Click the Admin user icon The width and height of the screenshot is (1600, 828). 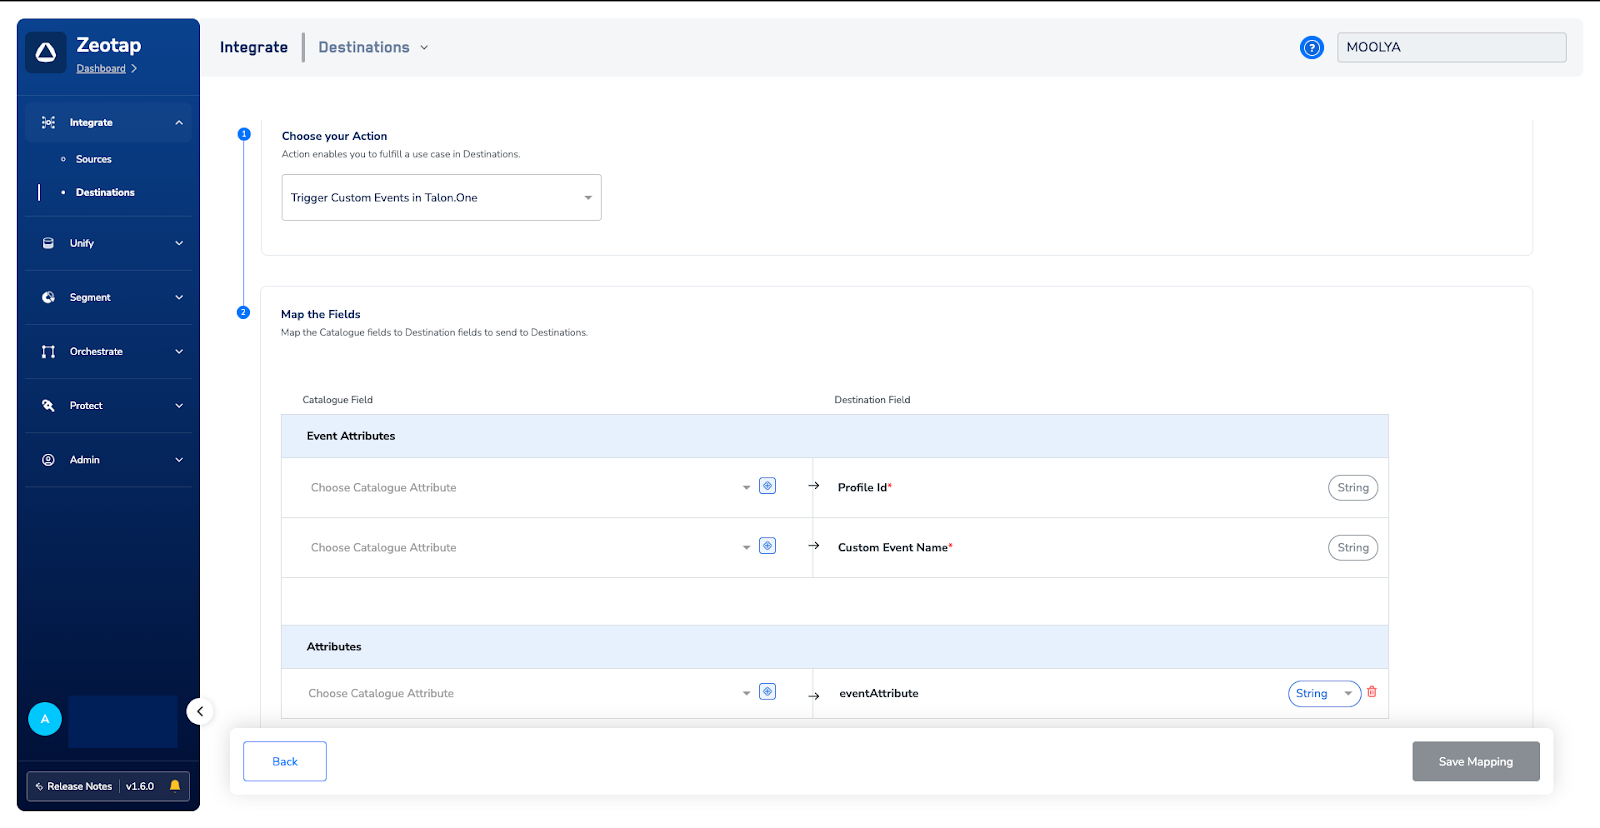48,460
